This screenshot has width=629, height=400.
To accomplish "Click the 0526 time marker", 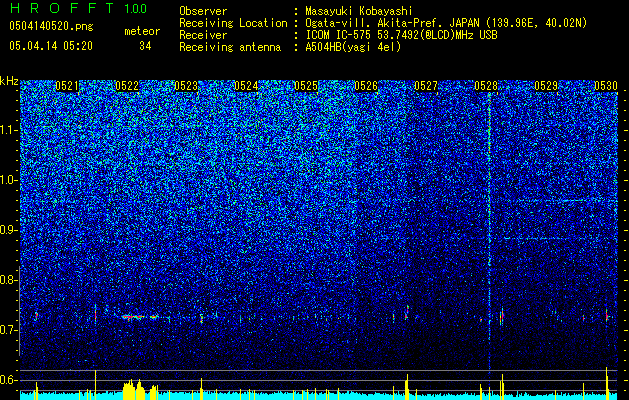I will point(366,86).
